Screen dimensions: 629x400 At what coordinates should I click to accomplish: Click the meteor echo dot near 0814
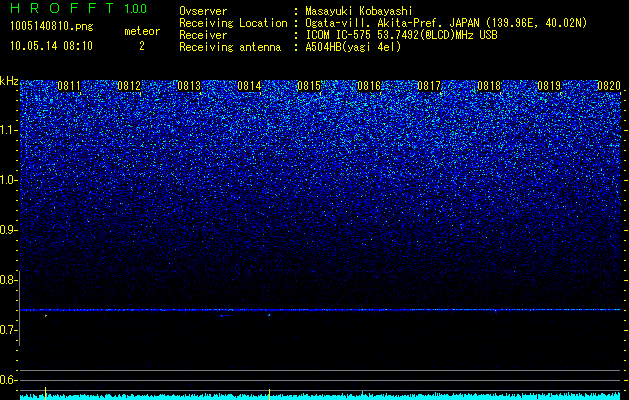tap(269, 315)
